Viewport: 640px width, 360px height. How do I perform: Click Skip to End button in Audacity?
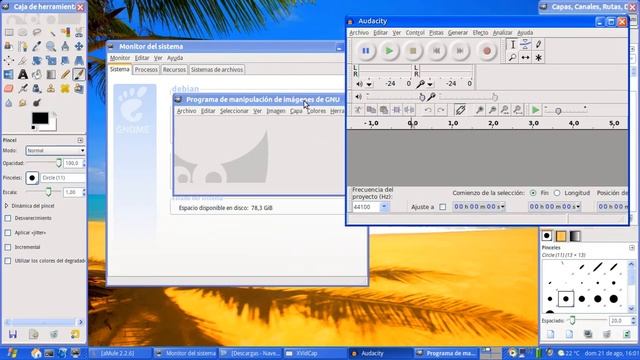click(x=460, y=51)
